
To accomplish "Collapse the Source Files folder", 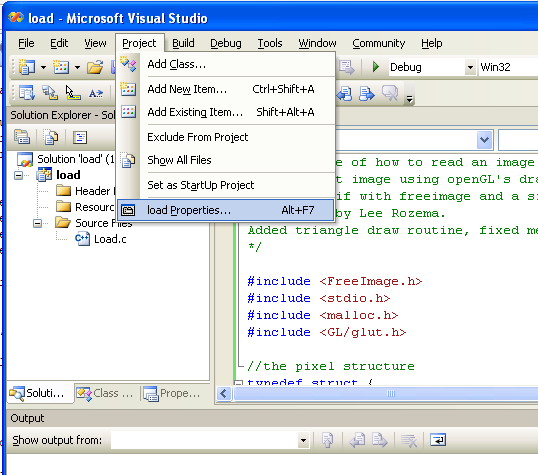I will [x=37, y=223].
